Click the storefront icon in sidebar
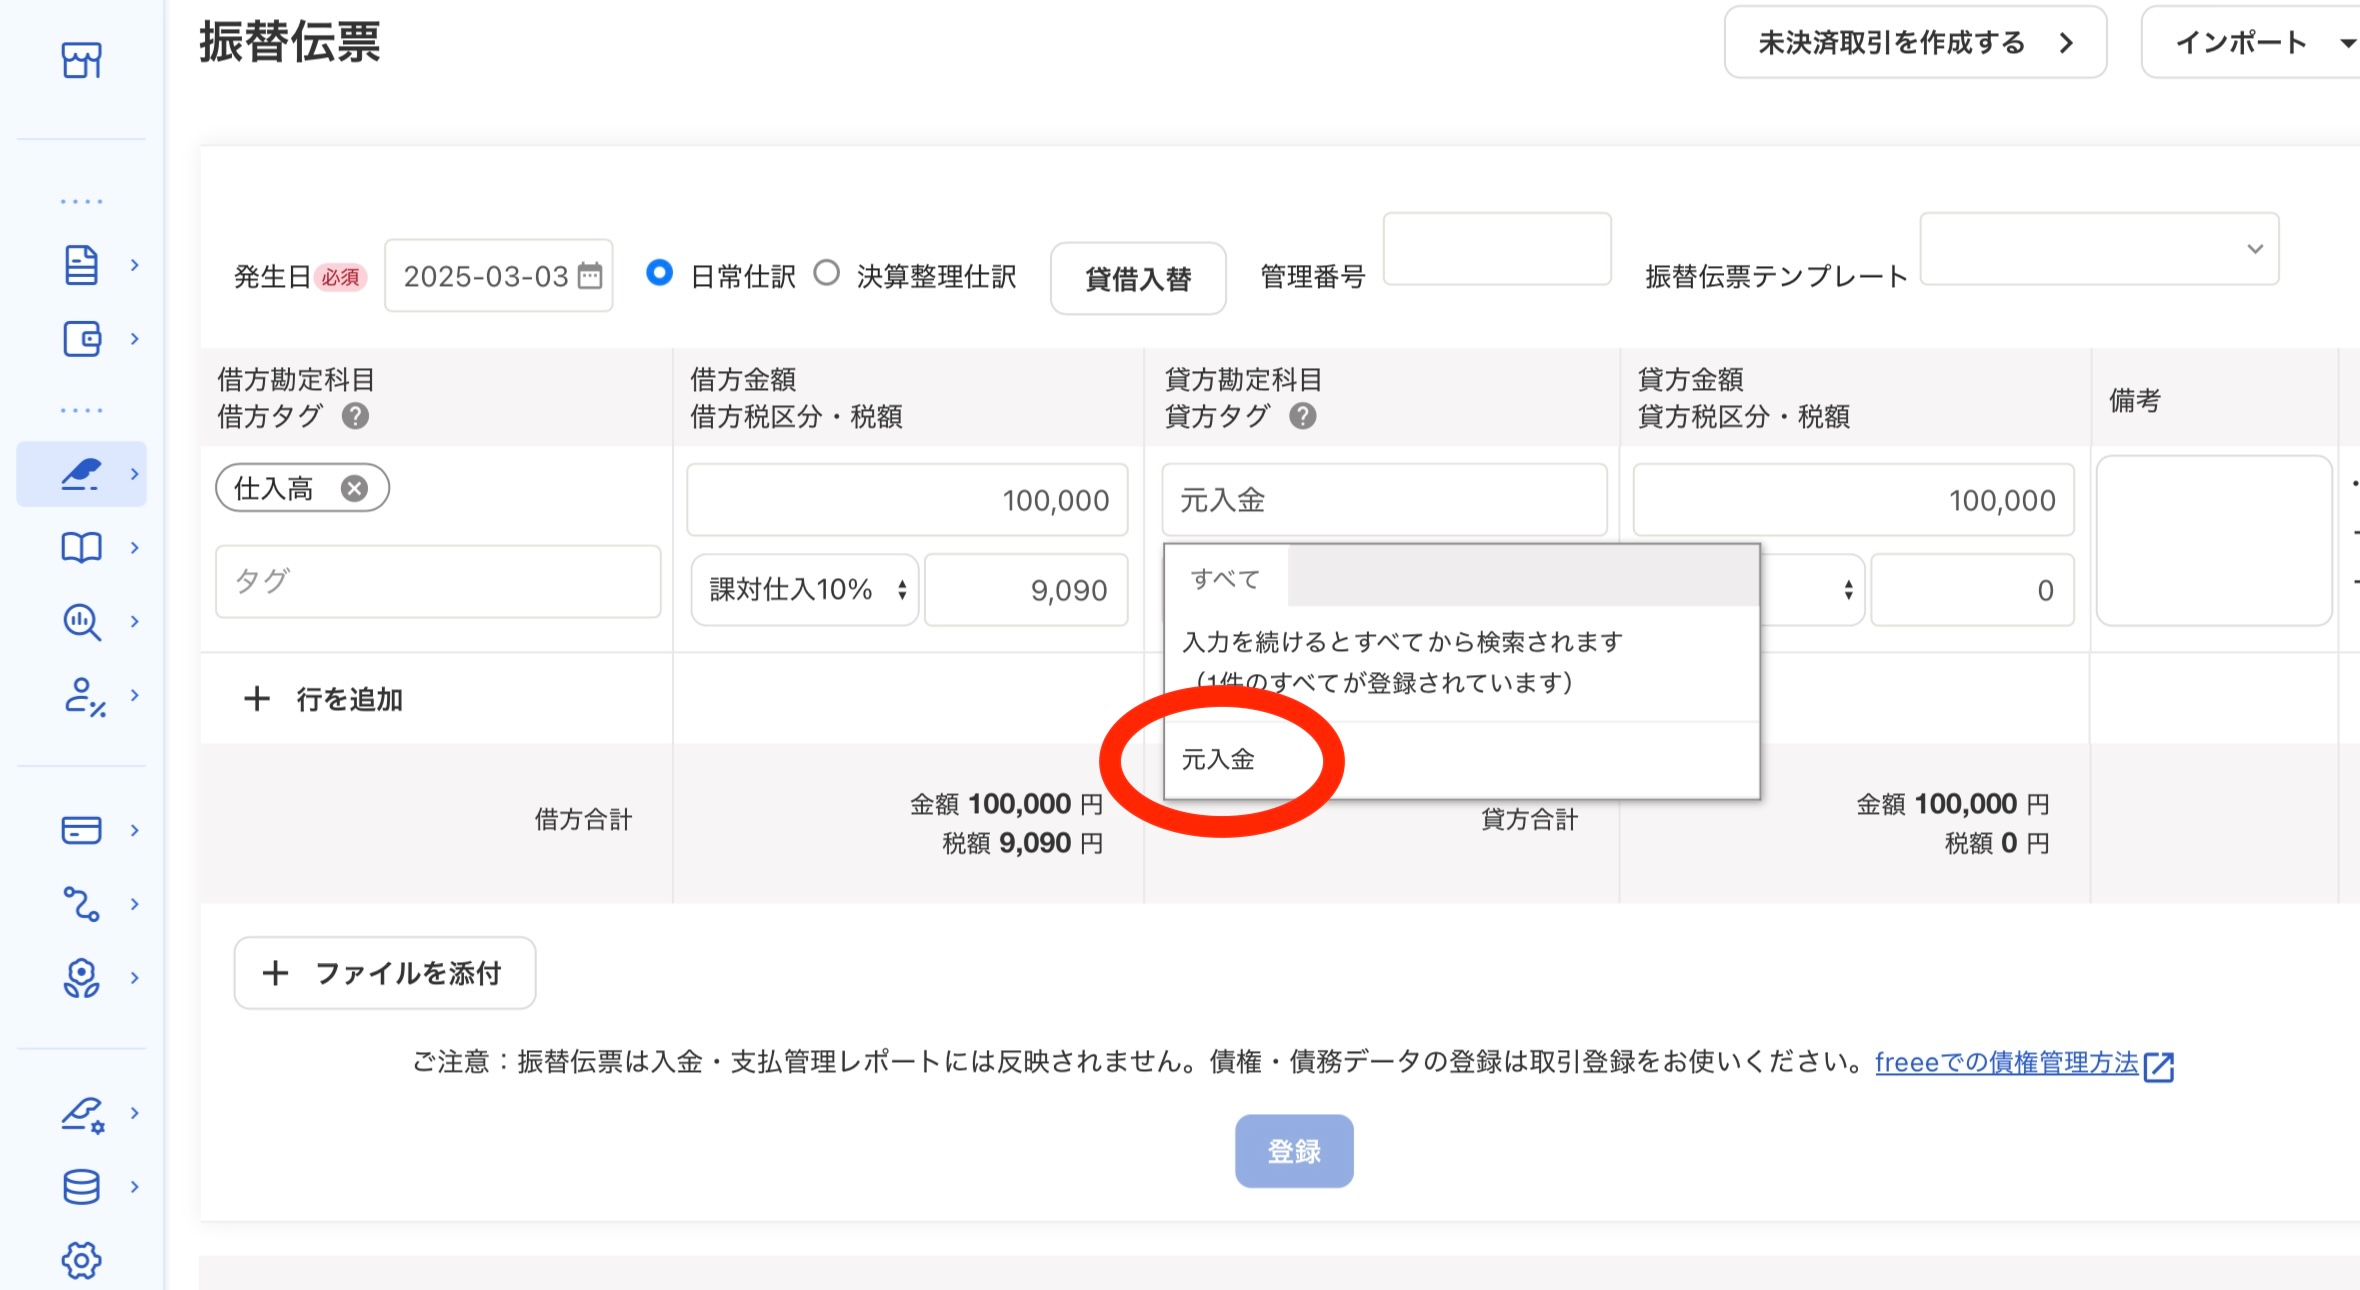 pyautogui.click(x=81, y=60)
